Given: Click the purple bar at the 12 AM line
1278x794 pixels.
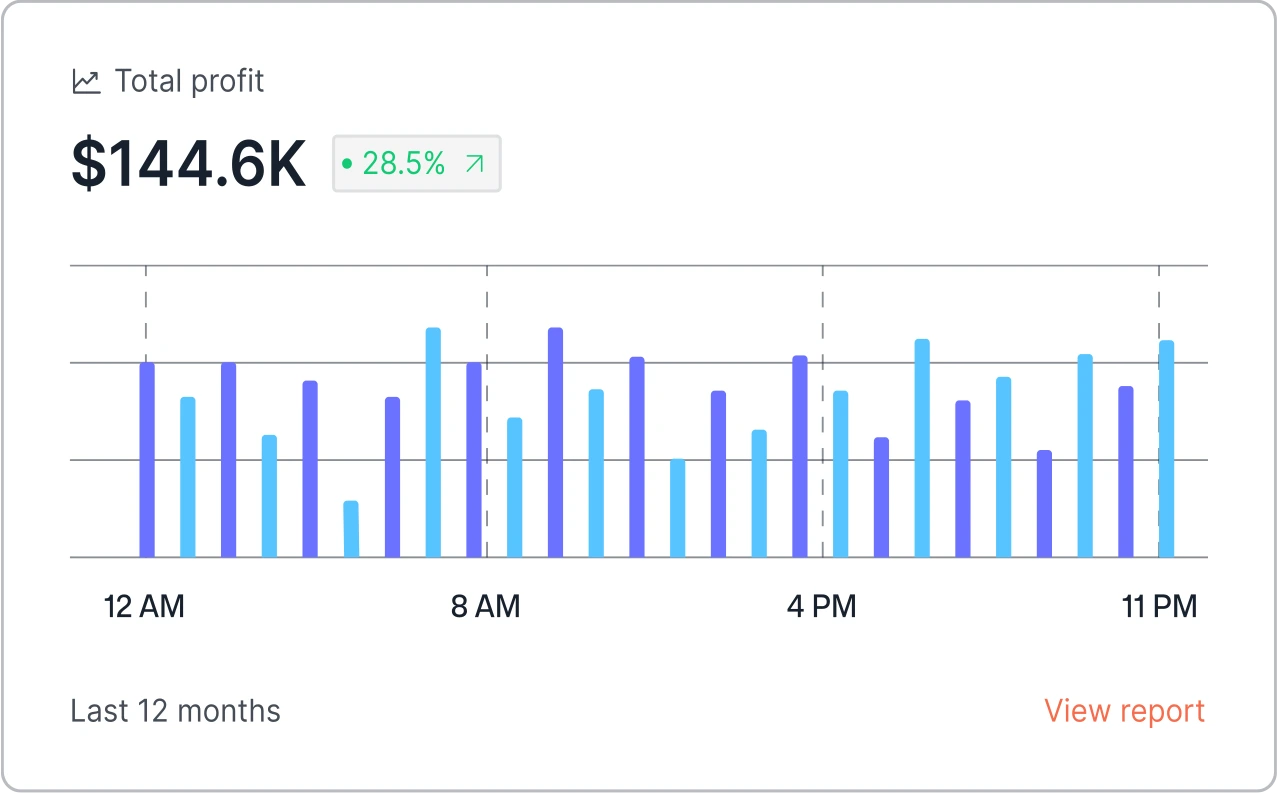Looking at the screenshot, I should 147,460.
